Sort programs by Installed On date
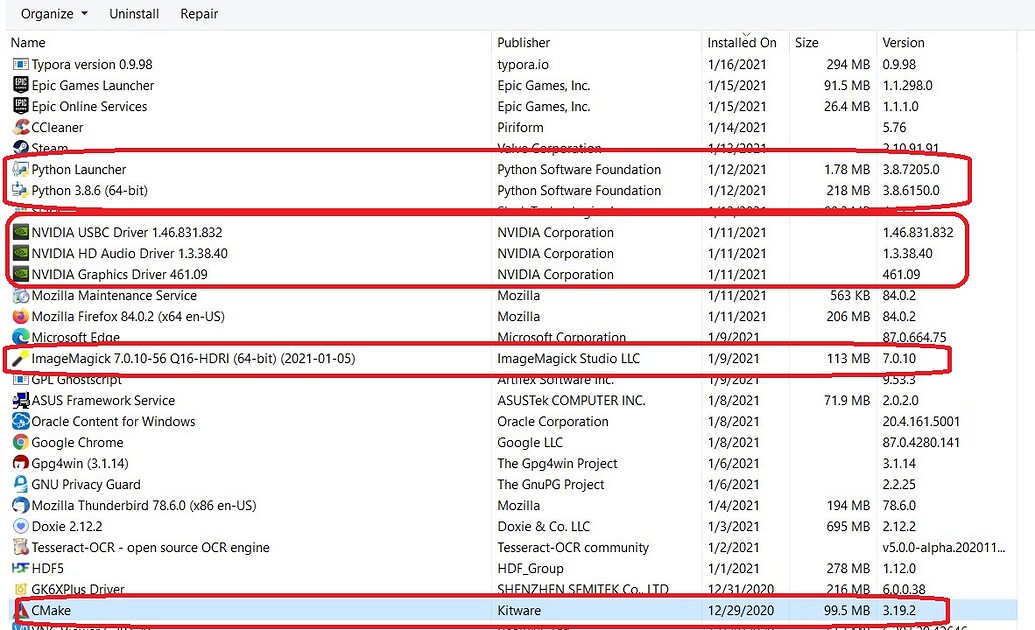The image size is (1035, 630). 741,42
